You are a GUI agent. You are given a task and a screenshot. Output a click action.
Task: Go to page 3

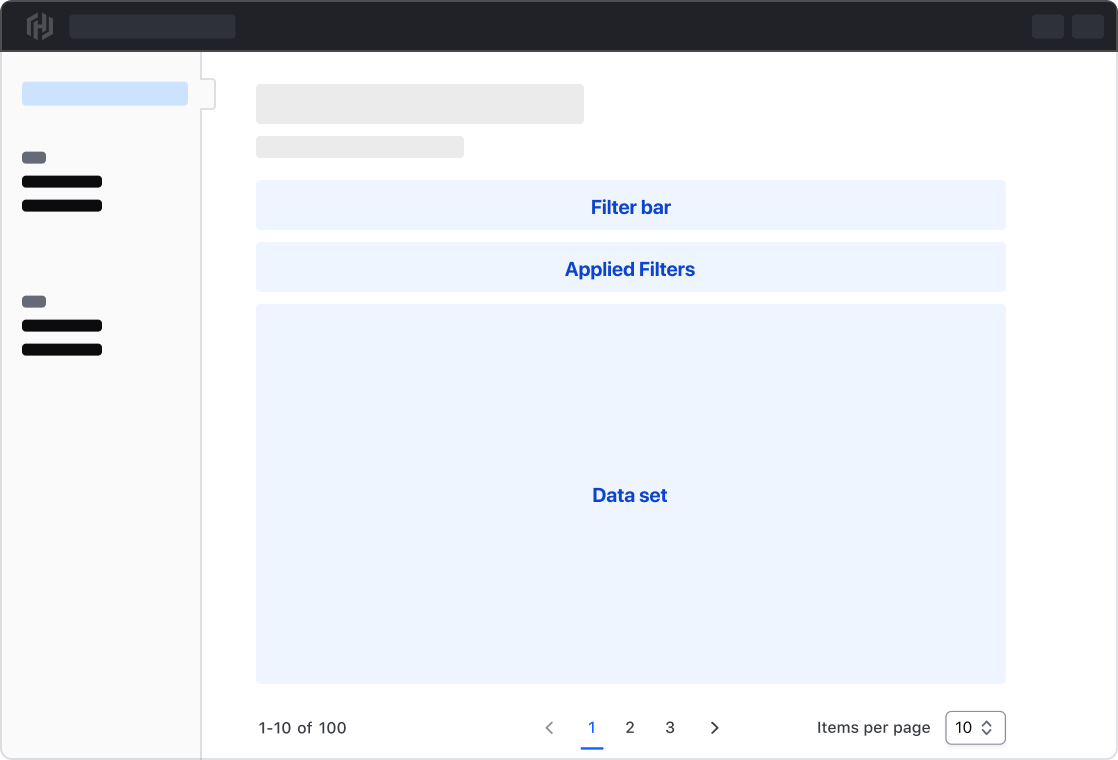tap(670, 728)
